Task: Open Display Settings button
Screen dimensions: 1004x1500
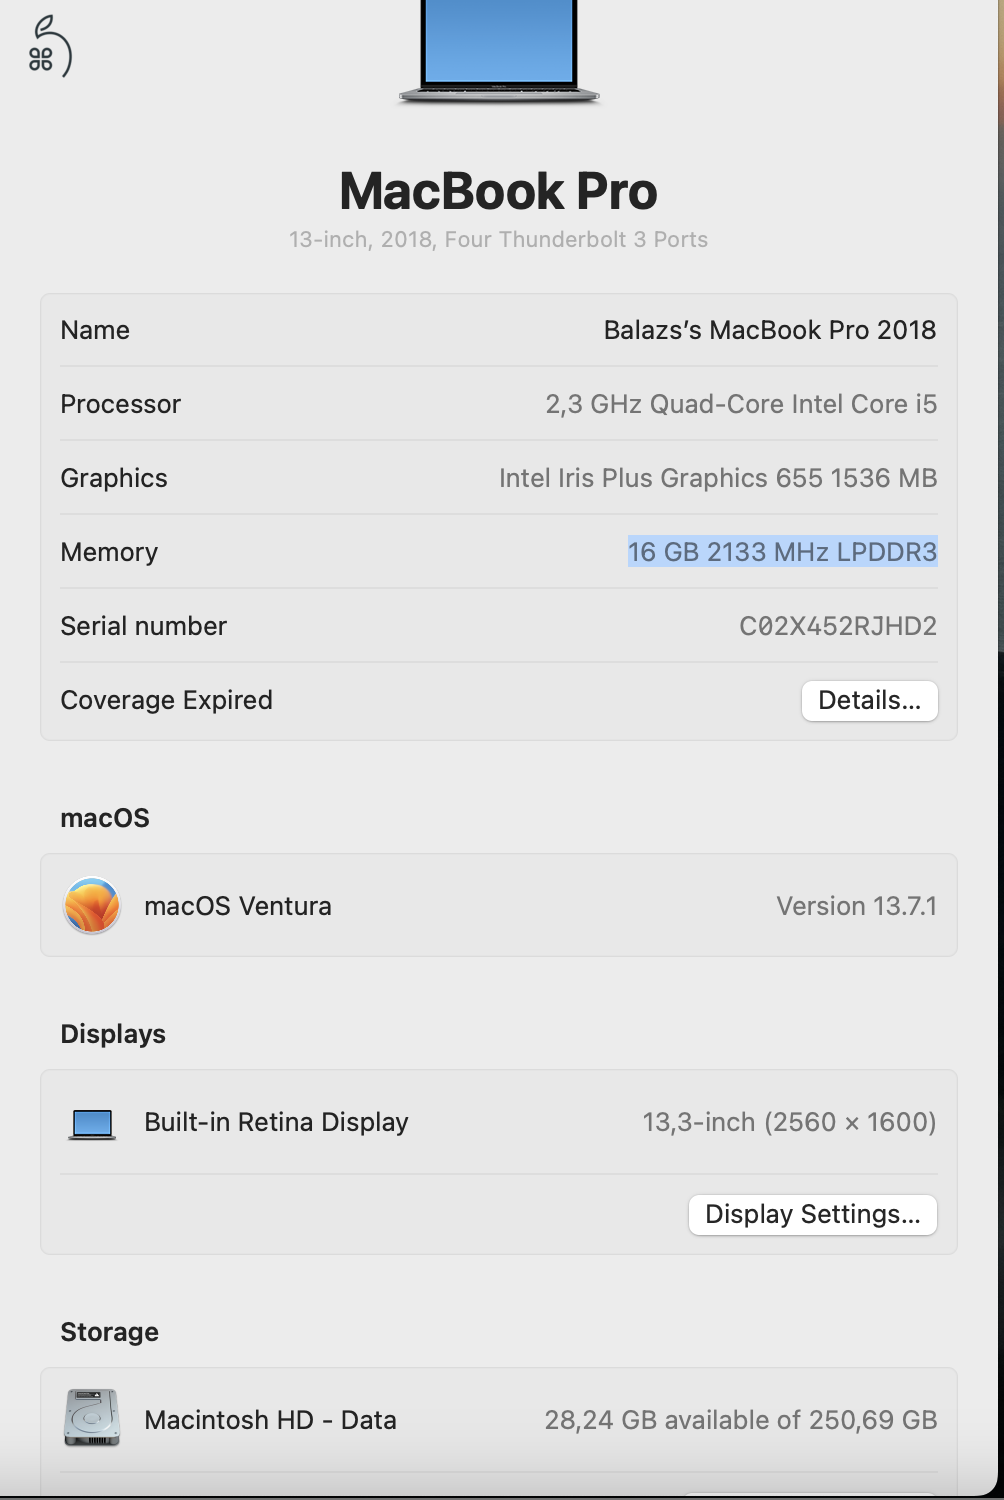Action: pos(813,1214)
